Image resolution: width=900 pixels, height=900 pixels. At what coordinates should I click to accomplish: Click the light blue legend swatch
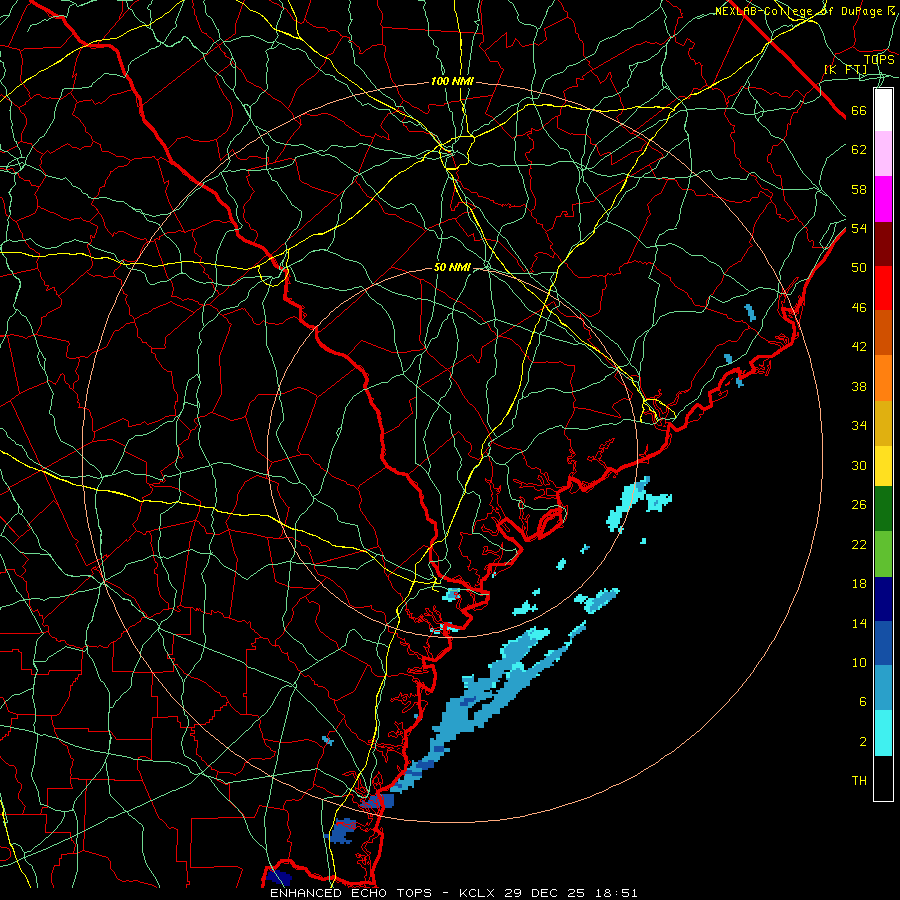(x=883, y=688)
